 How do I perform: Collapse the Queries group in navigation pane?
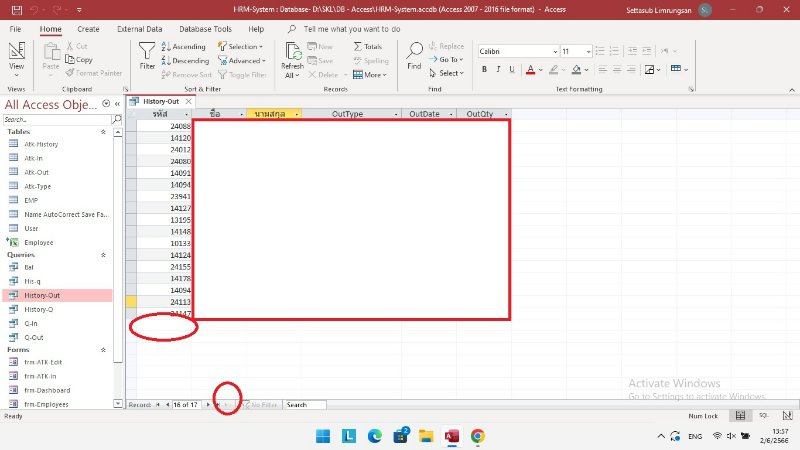[103, 254]
